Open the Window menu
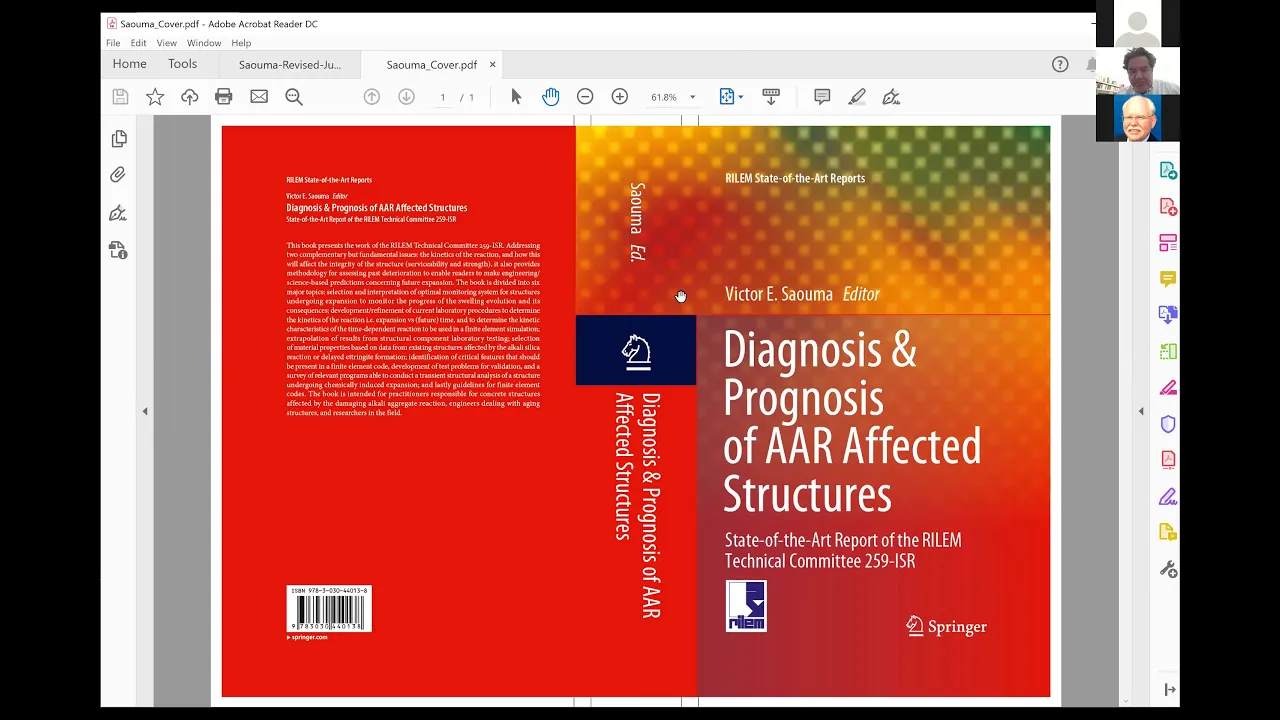 [204, 43]
